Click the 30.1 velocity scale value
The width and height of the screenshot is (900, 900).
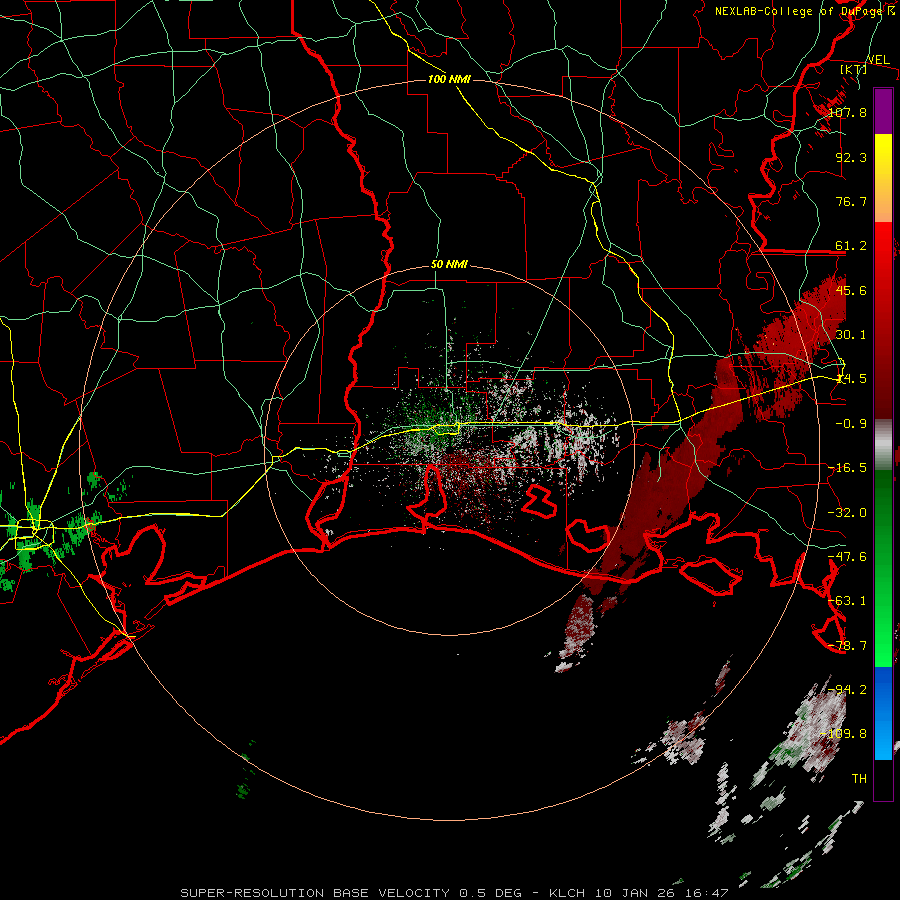coord(851,335)
